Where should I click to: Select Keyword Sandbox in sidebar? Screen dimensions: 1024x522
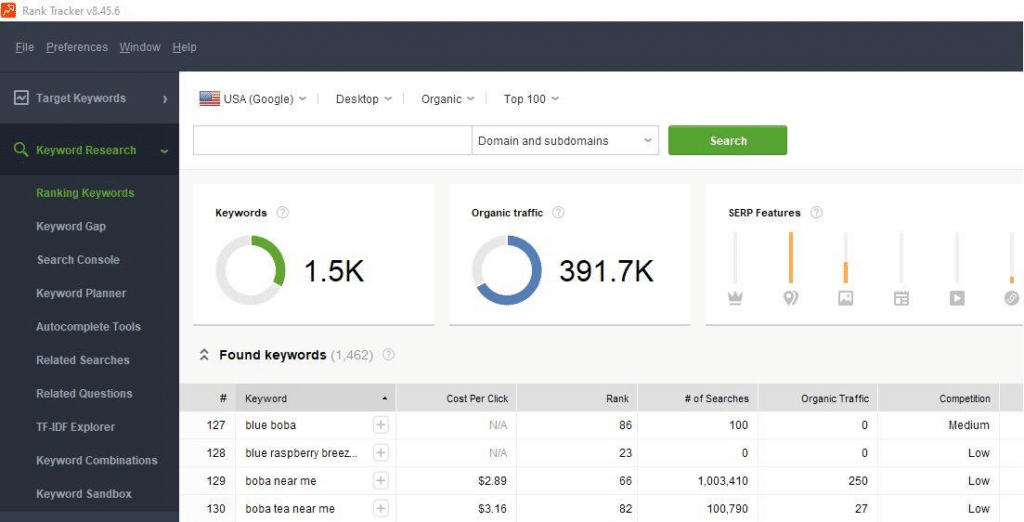pos(84,494)
